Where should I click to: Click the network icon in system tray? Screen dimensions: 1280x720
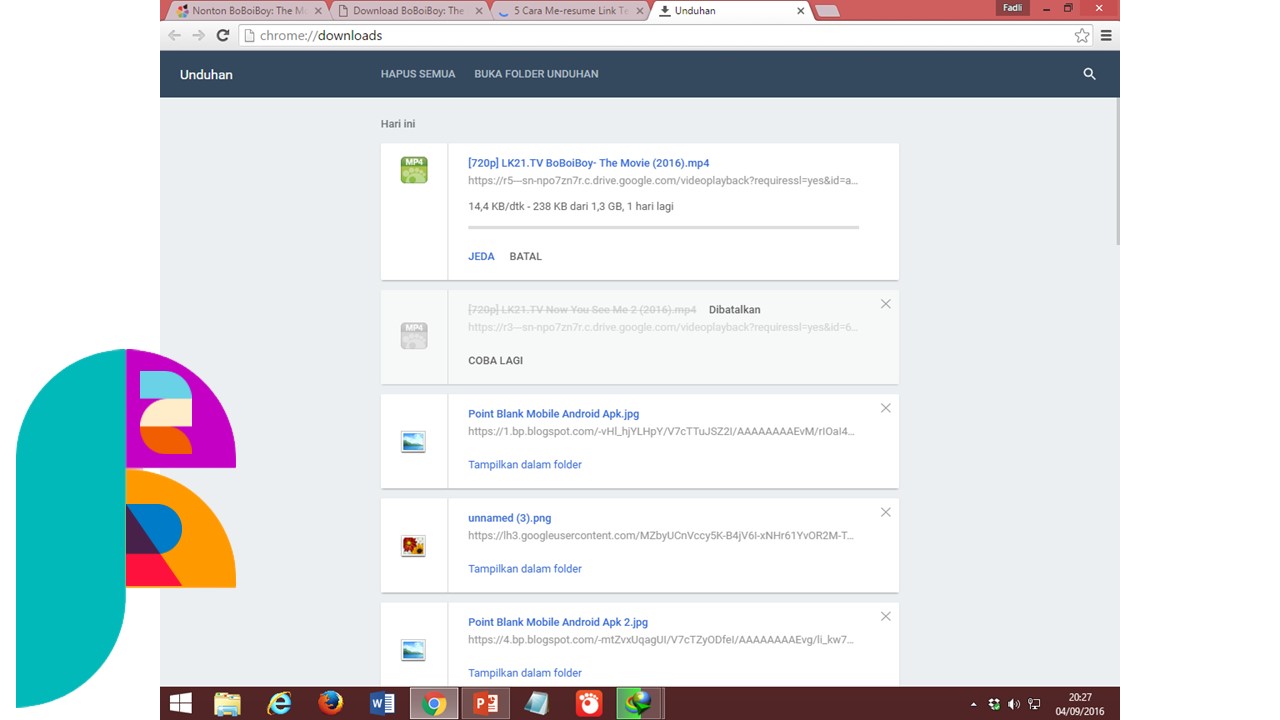pos(1035,704)
